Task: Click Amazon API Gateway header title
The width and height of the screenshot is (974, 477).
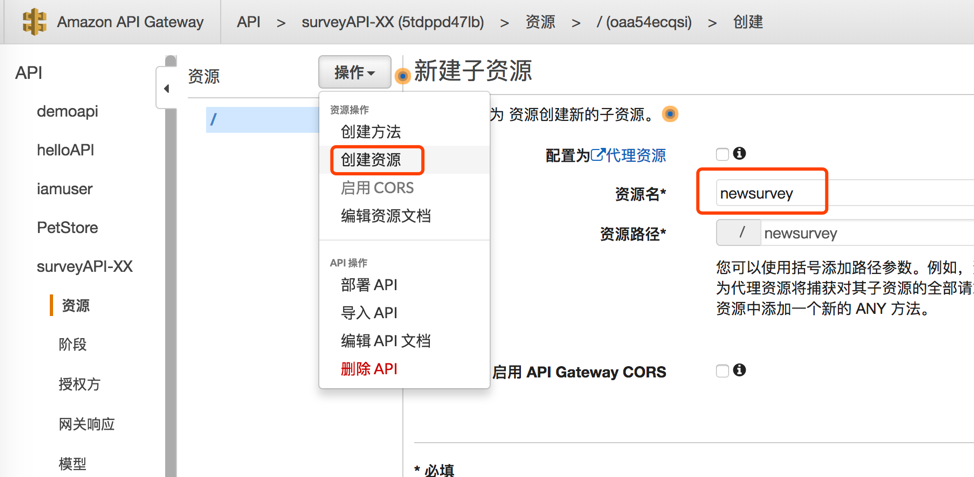Action: (x=130, y=22)
